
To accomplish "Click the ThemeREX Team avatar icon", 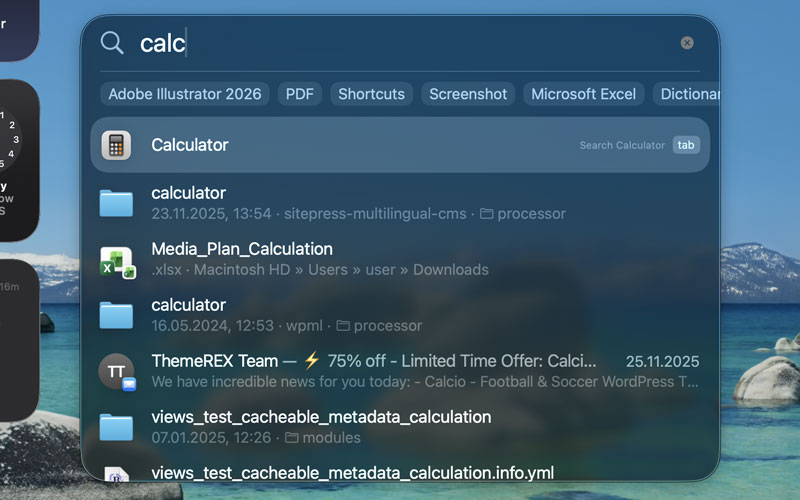I will pyautogui.click(x=117, y=371).
